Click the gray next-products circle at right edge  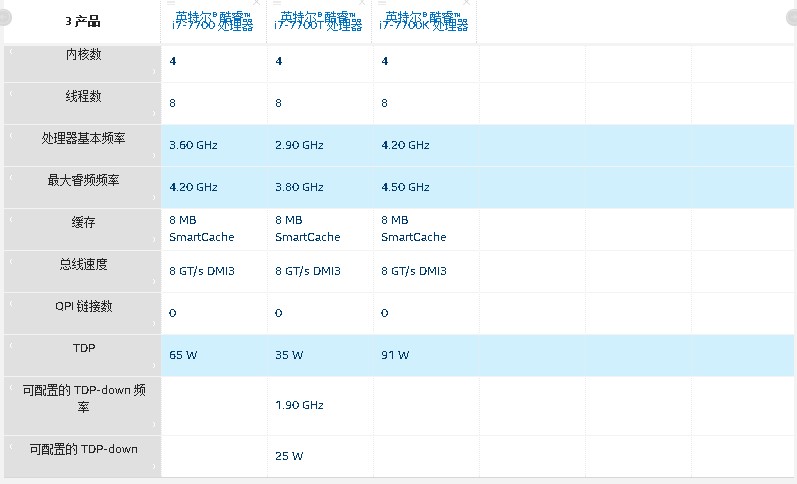point(792,17)
